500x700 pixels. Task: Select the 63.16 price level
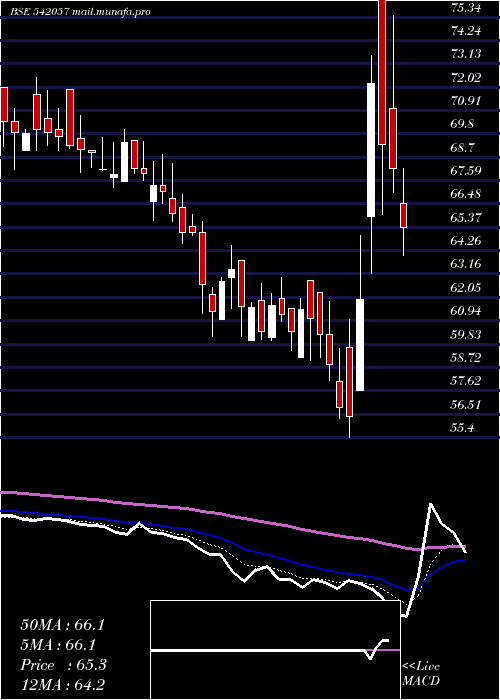pos(466,264)
